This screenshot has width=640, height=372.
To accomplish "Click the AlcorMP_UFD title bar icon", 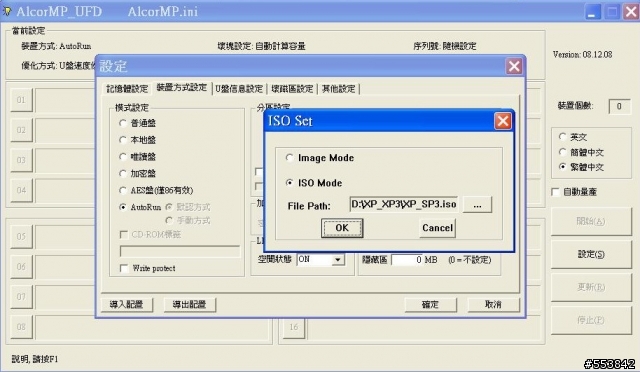I will point(7,11).
